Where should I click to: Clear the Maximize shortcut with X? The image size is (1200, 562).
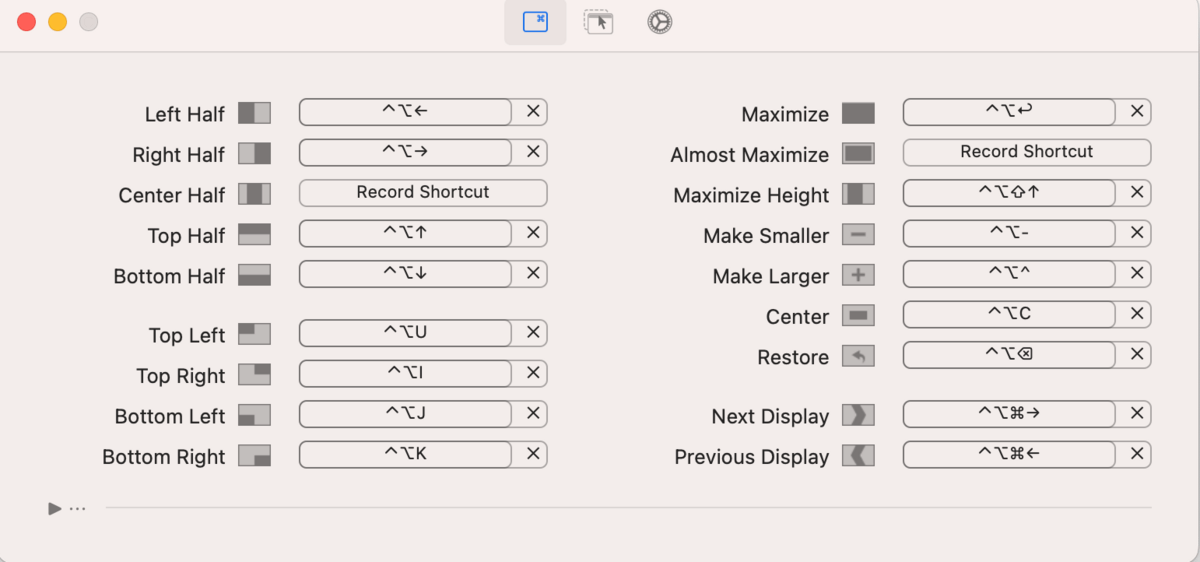point(1137,111)
